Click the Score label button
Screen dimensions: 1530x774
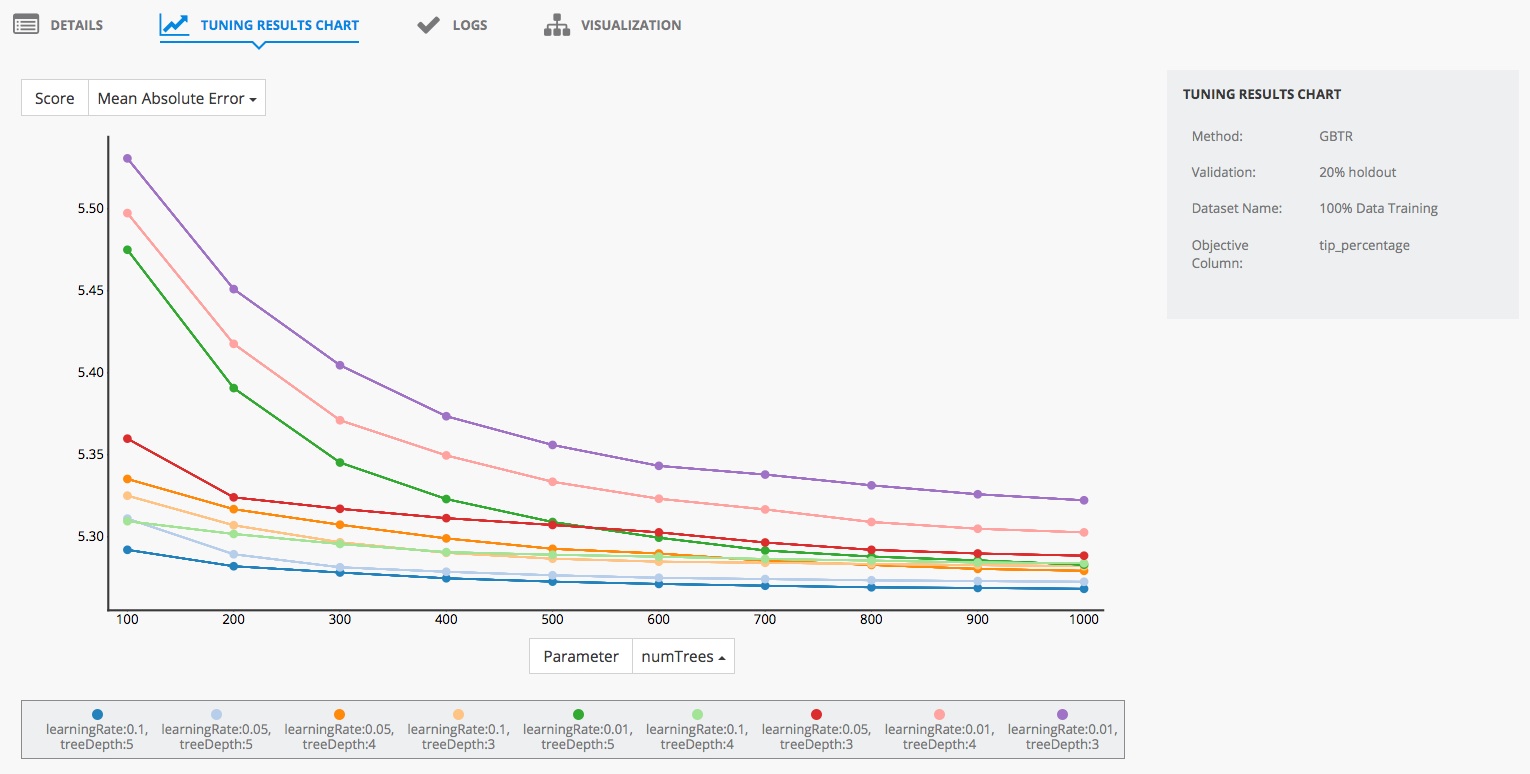(x=55, y=98)
